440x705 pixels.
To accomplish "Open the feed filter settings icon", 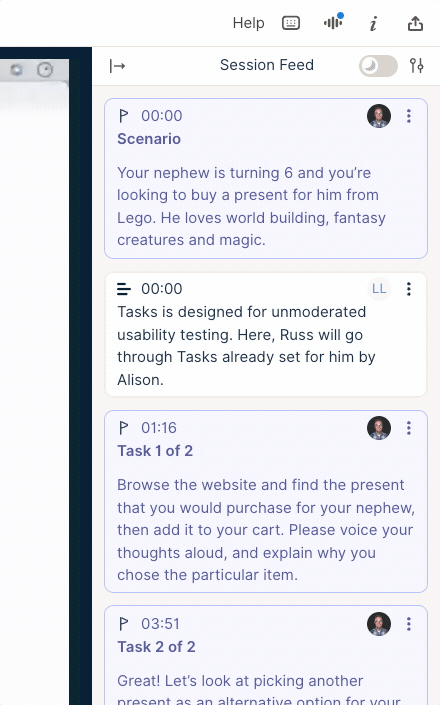I will 417,66.
